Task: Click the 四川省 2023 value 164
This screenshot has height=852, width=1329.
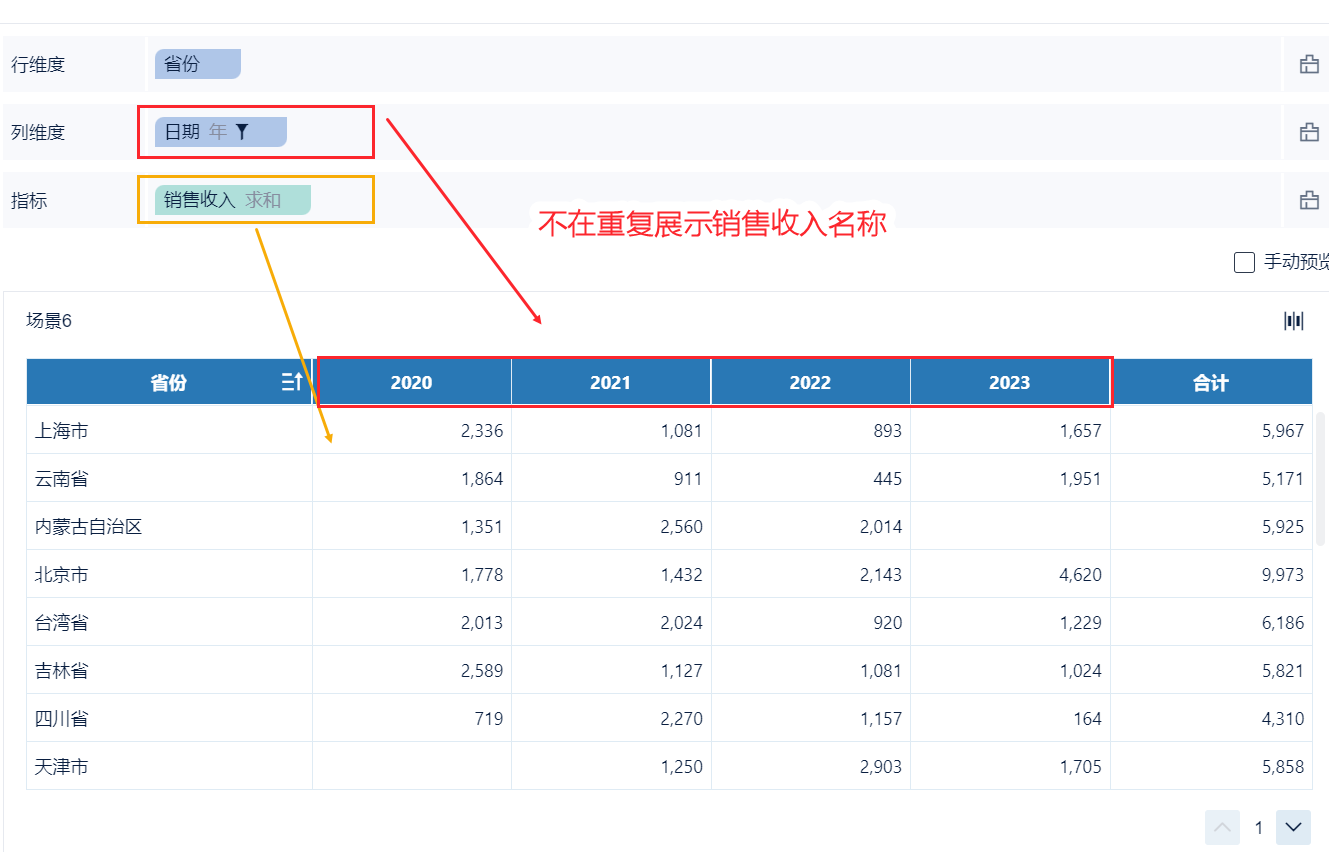Action: (1087, 719)
